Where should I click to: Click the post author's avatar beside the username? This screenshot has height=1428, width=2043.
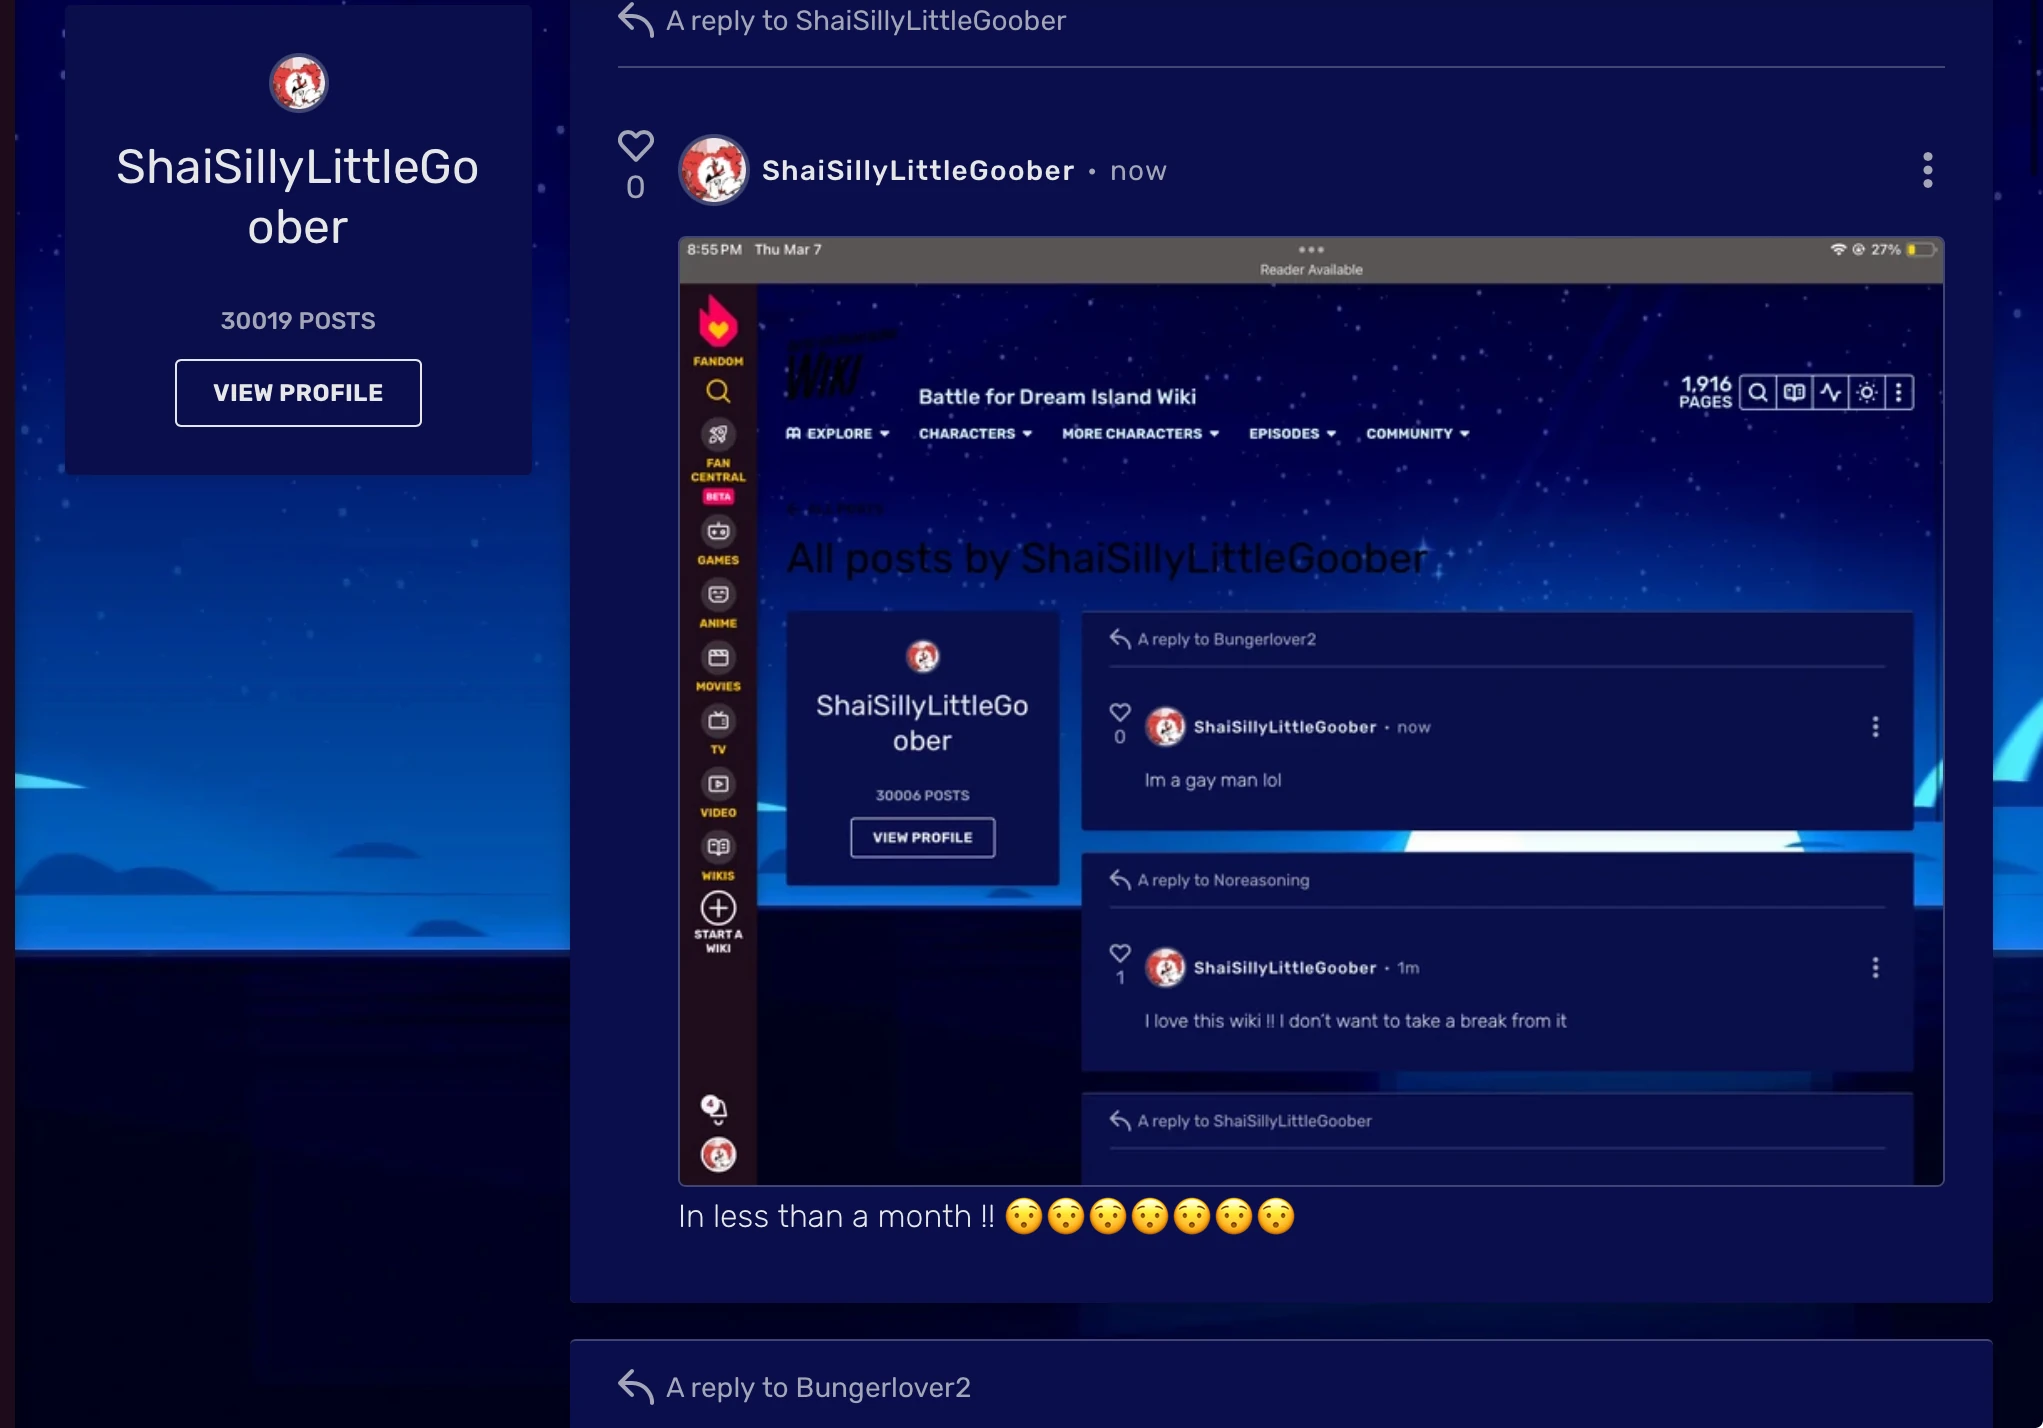[714, 171]
